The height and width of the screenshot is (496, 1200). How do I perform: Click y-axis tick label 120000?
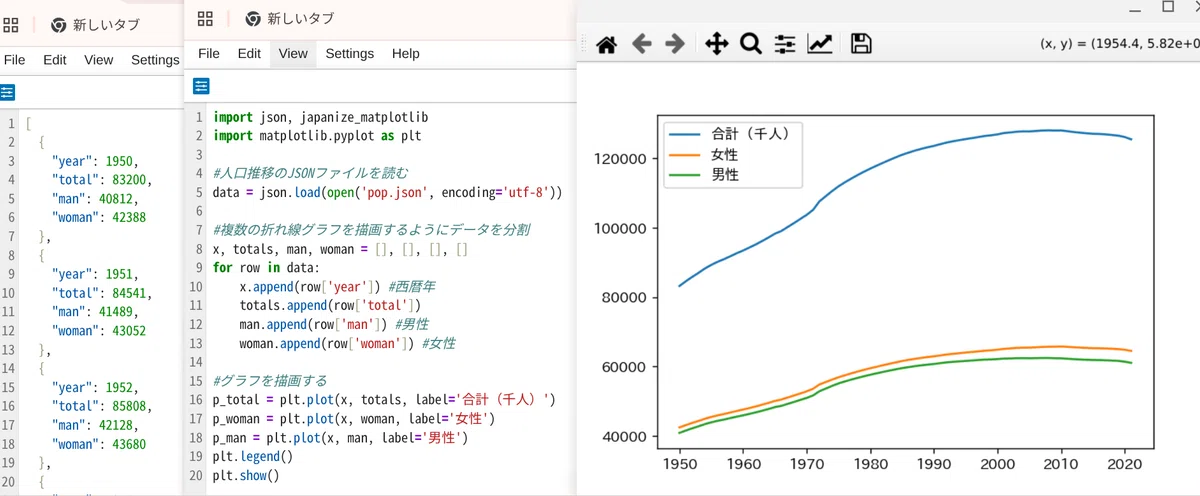click(623, 159)
